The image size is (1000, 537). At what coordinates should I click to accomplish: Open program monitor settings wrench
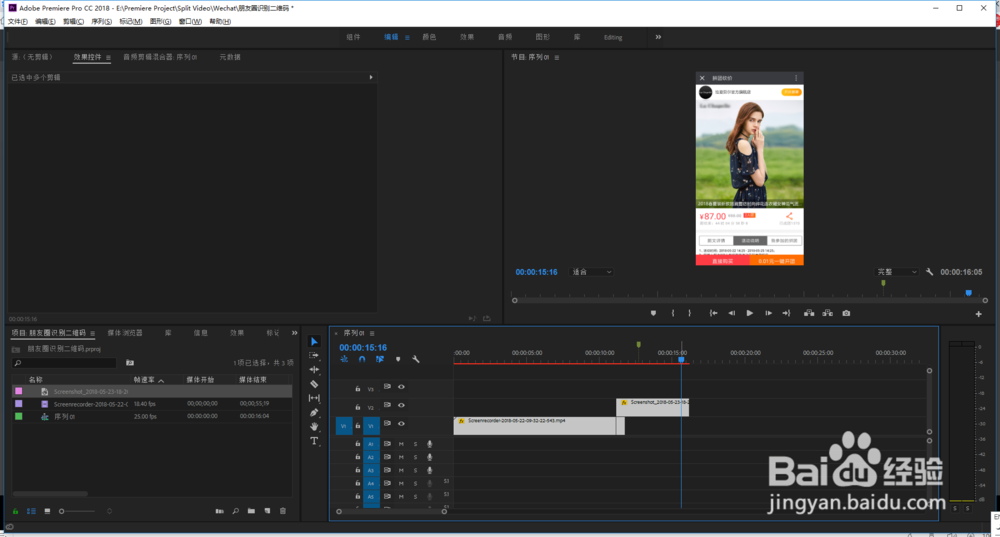coord(929,272)
